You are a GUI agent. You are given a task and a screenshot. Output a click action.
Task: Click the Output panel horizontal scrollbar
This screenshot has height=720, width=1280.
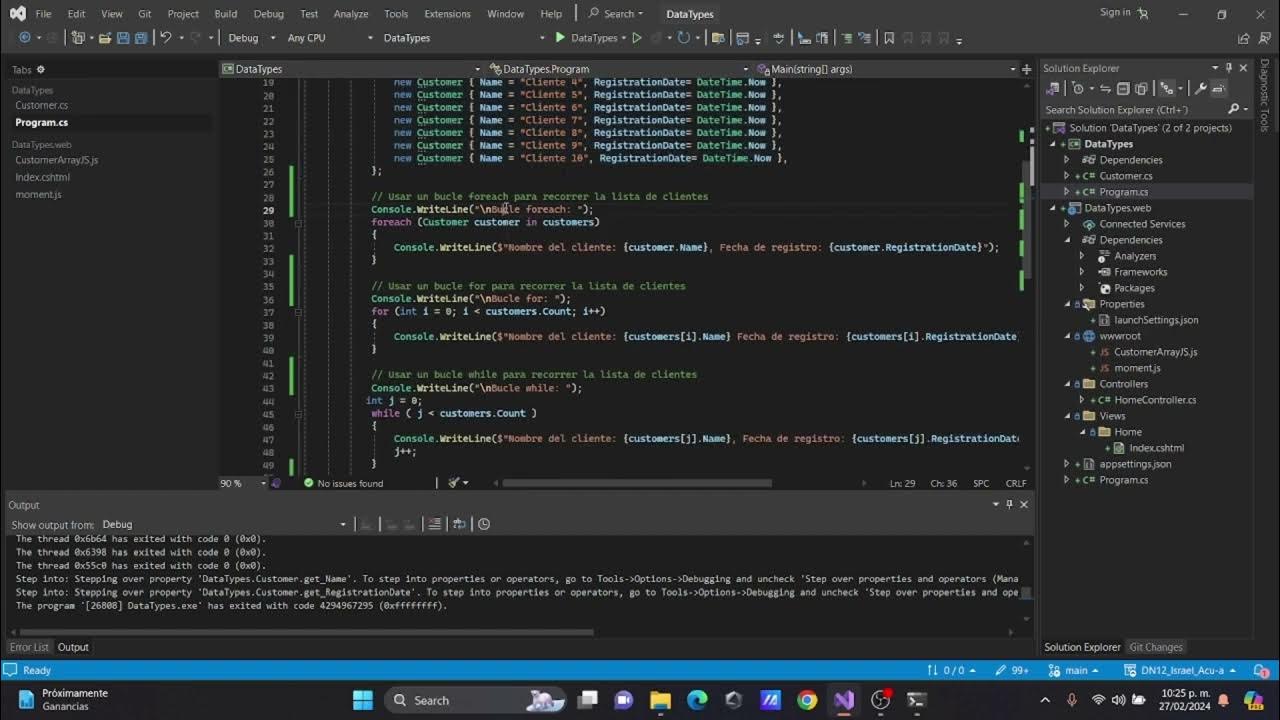pyautogui.click(x=305, y=632)
